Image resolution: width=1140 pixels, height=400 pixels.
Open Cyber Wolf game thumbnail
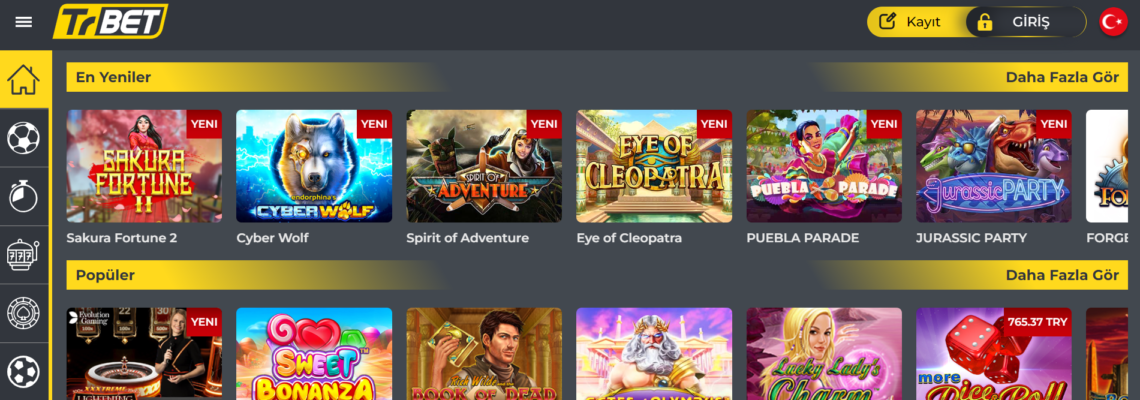(x=314, y=166)
